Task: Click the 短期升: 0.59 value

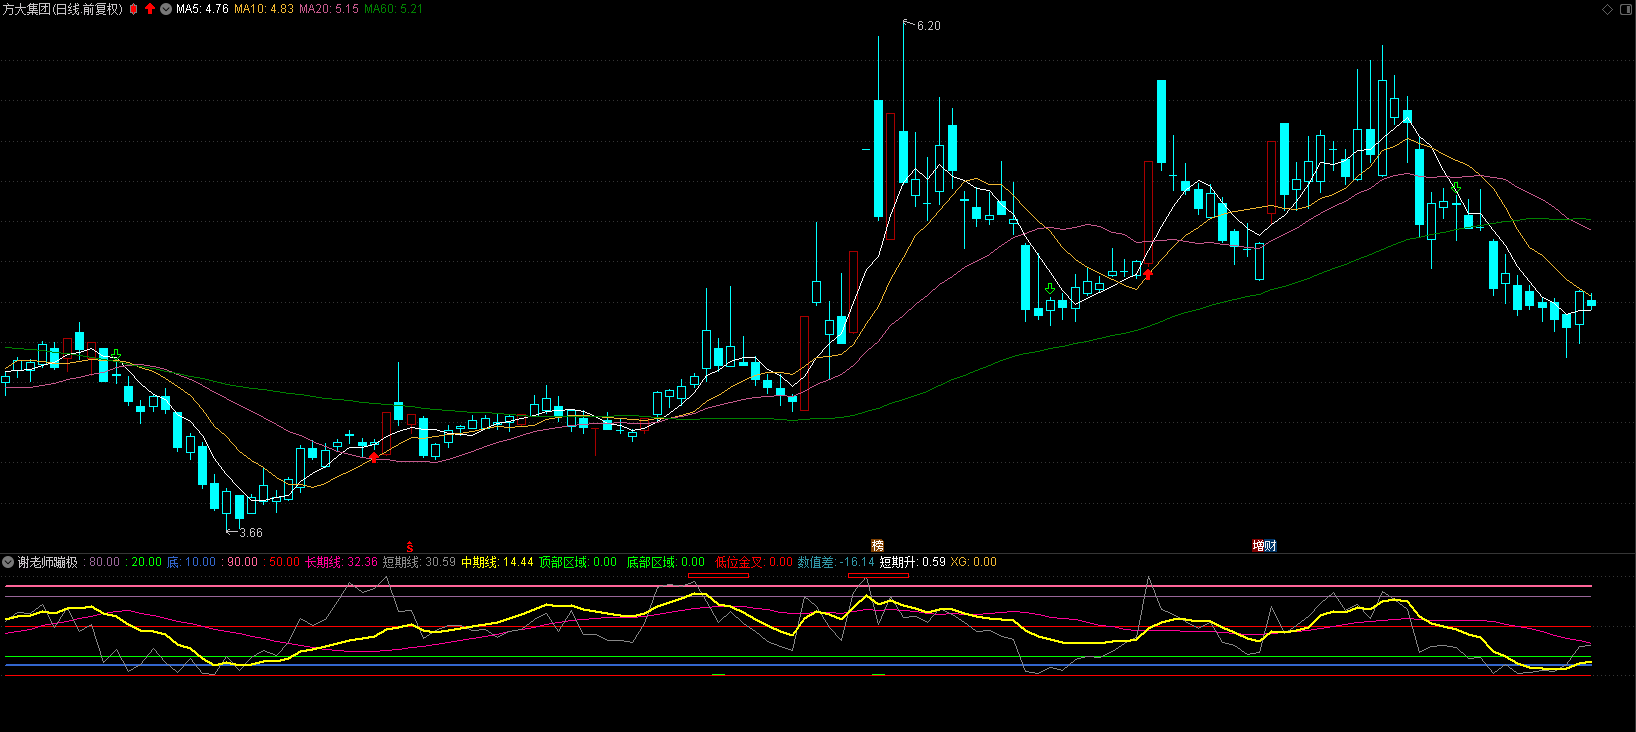Action: (913, 562)
